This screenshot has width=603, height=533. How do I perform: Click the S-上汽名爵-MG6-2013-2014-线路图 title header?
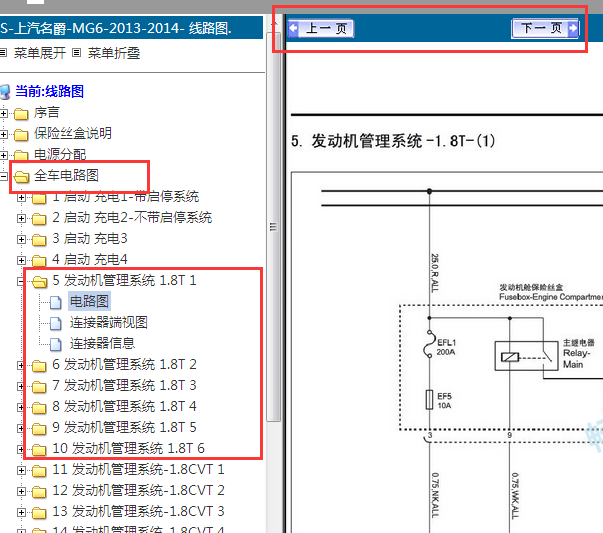131,28
